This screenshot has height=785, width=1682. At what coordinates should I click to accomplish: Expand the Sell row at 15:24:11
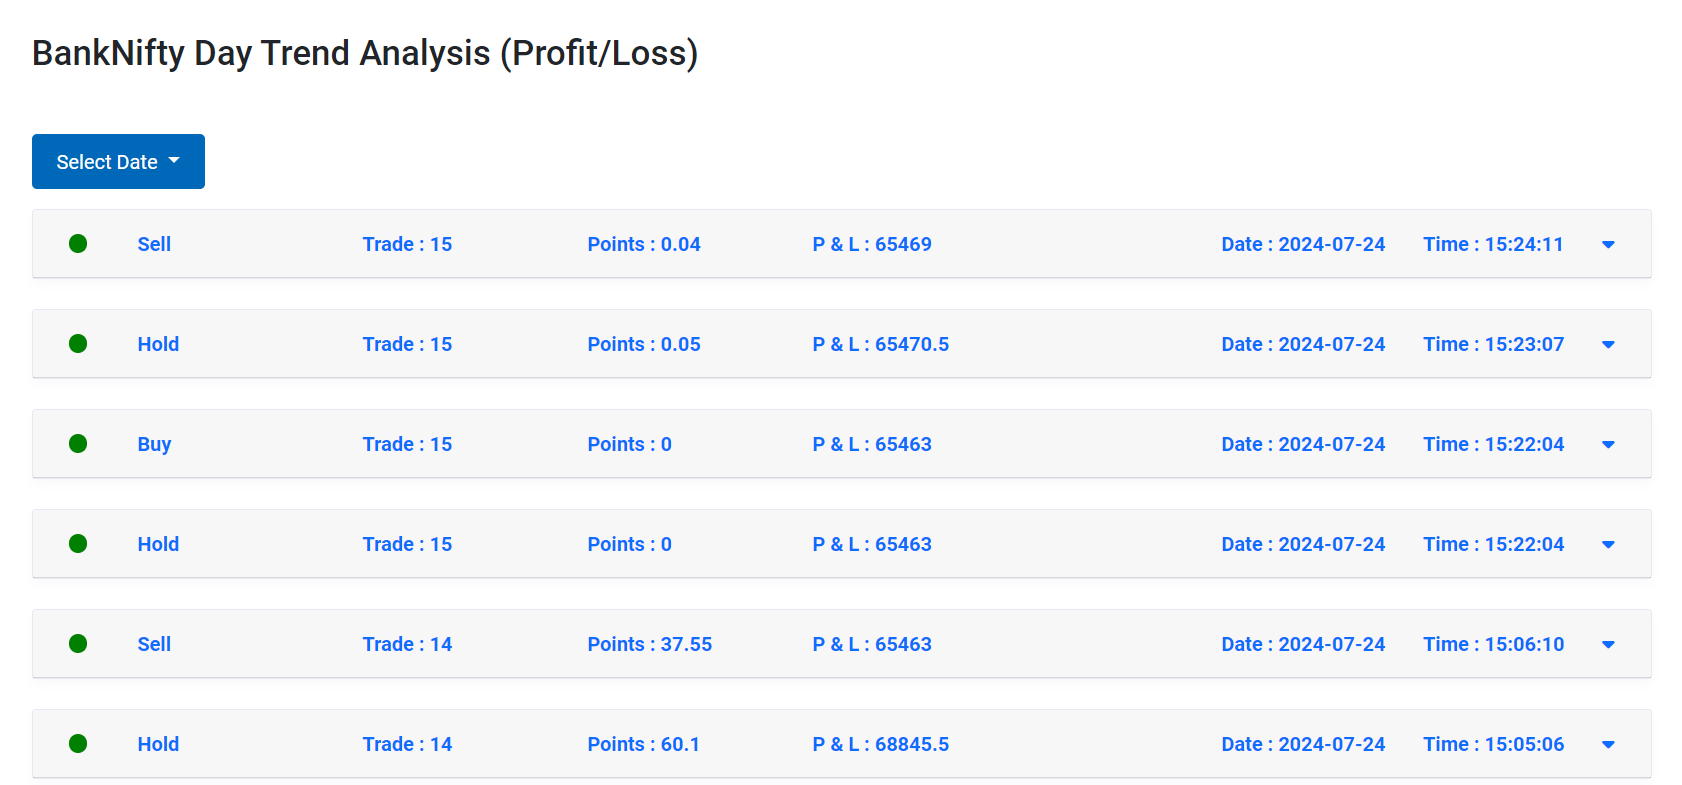[x=1608, y=244]
